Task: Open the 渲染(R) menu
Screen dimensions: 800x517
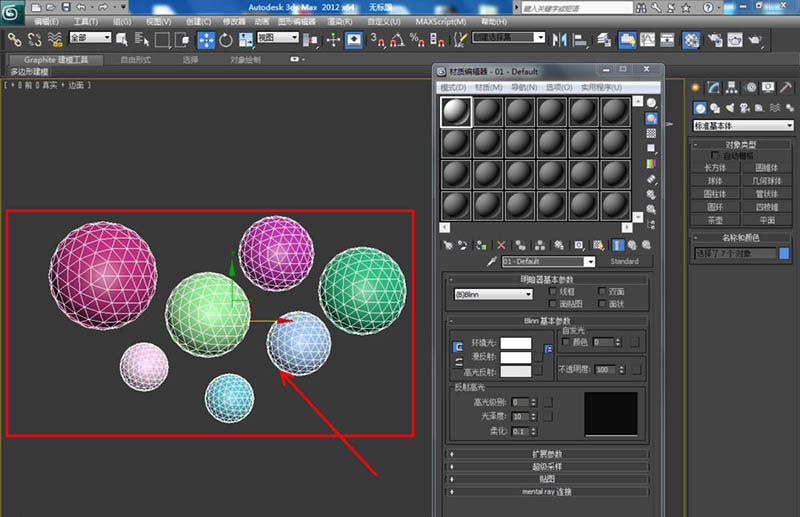Action: [x=340, y=21]
